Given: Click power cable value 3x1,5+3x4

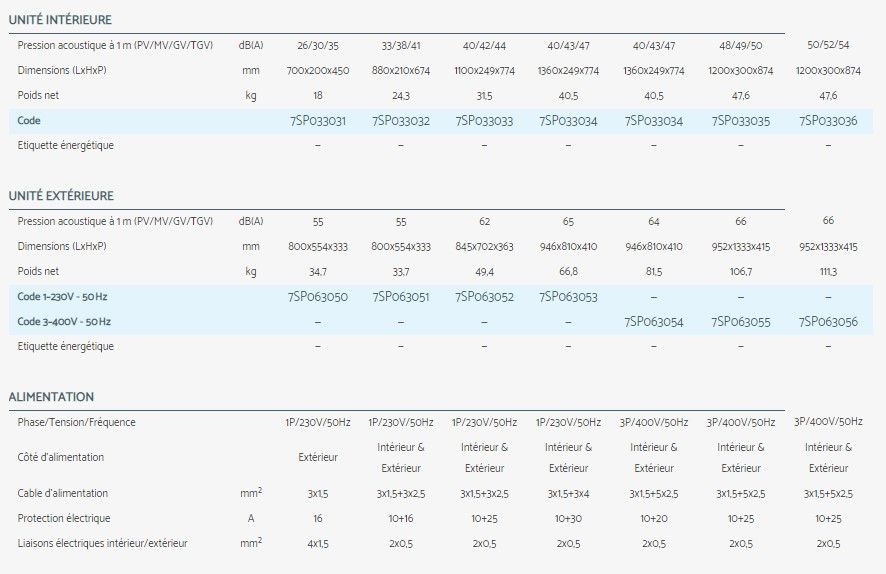Looking at the screenshot, I should pyautogui.click(x=568, y=494).
